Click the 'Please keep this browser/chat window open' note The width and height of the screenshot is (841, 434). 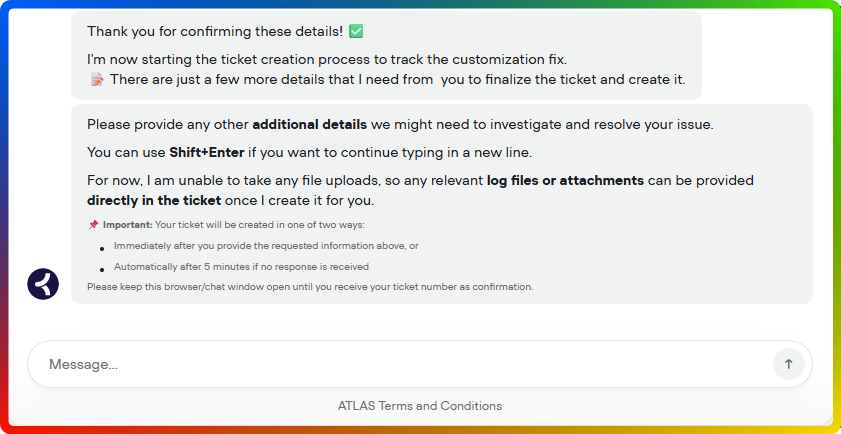(310, 287)
